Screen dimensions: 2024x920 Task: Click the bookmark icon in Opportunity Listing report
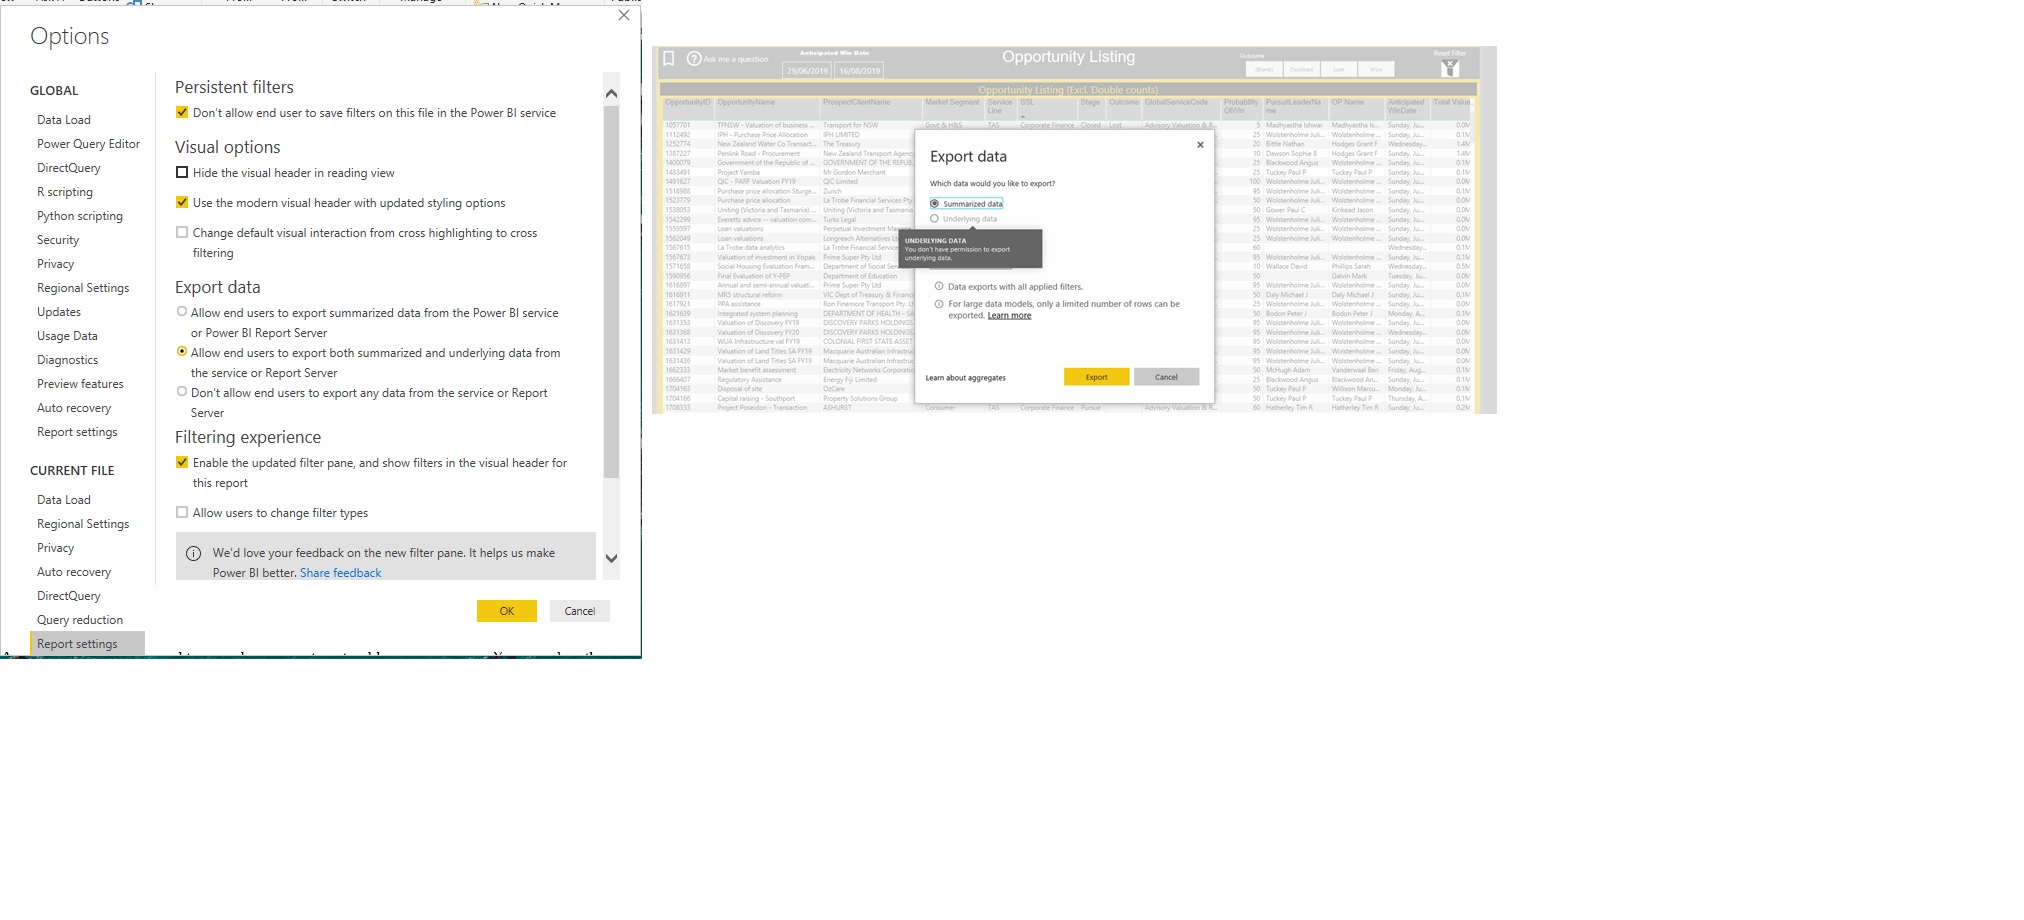pyautogui.click(x=669, y=59)
